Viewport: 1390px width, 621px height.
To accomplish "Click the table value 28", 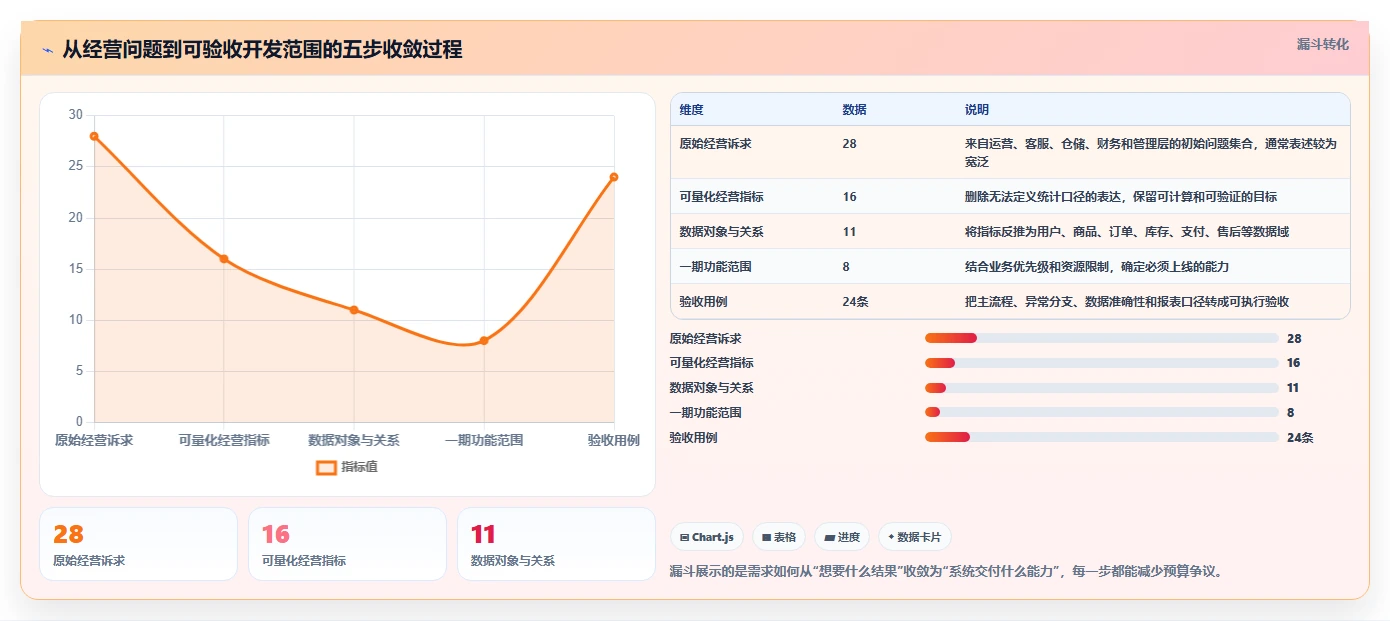I will (x=849, y=144).
